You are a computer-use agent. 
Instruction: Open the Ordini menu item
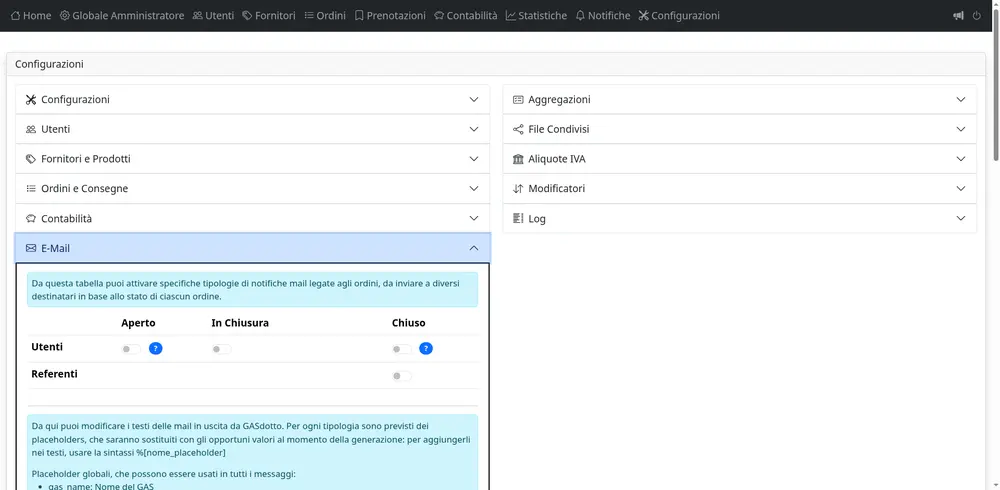point(325,16)
